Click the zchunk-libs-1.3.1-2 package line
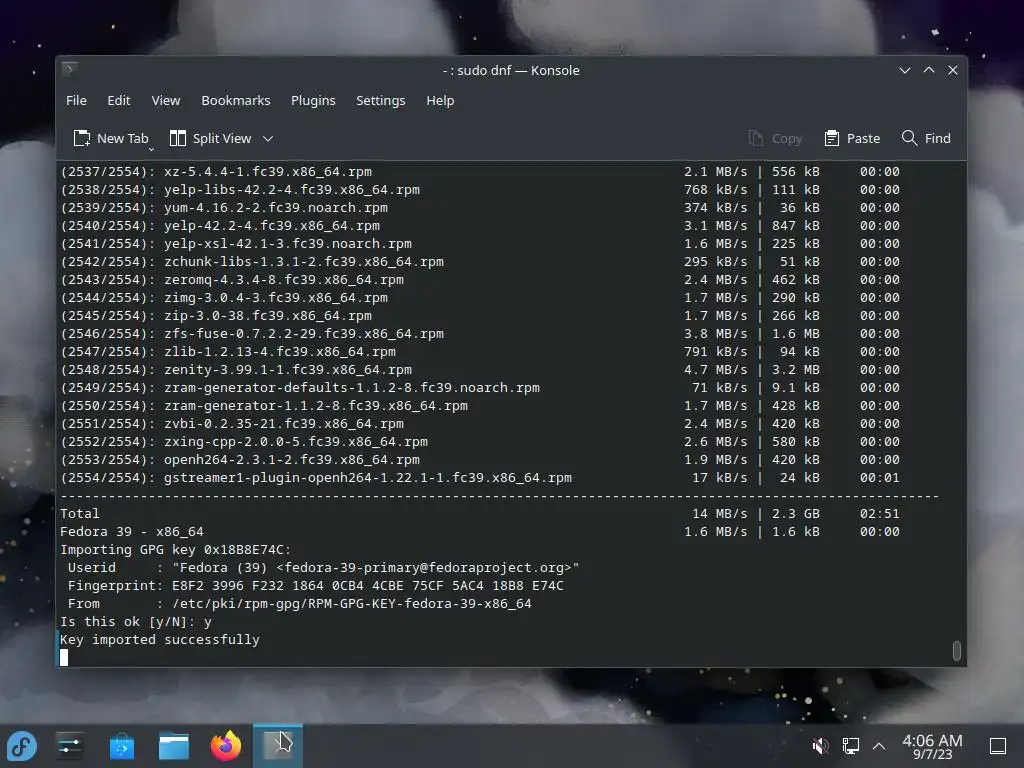Image resolution: width=1024 pixels, height=768 pixels. (x=480, y=261)
